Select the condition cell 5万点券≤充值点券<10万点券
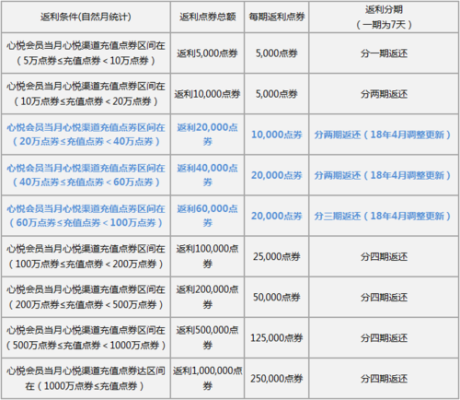This screenshot has width=460, height=400. point(86,53)
